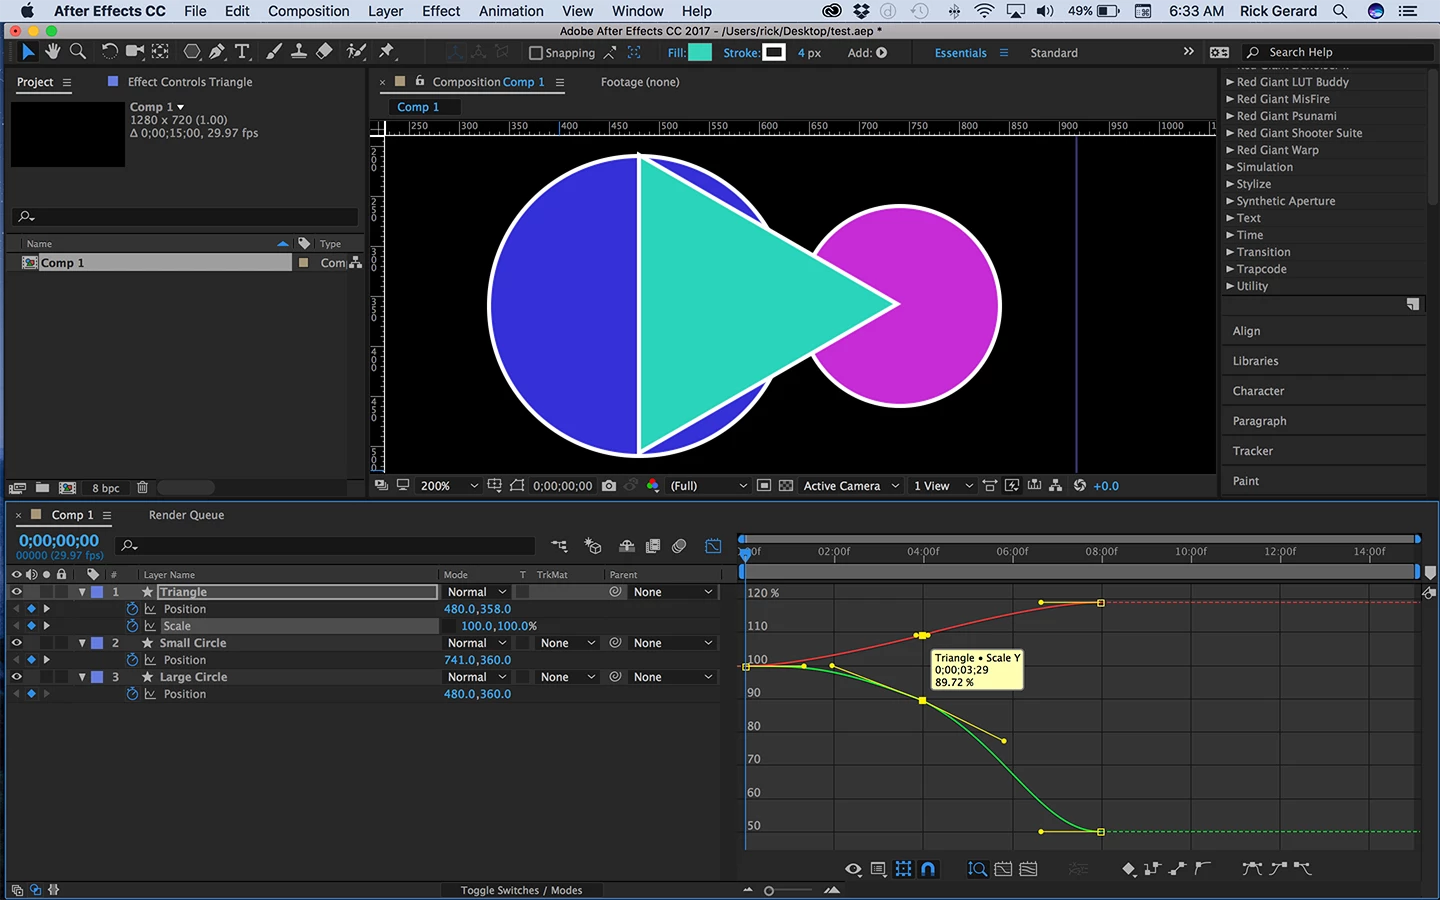Delete selected item with trash icon

(x=142, y=488)
